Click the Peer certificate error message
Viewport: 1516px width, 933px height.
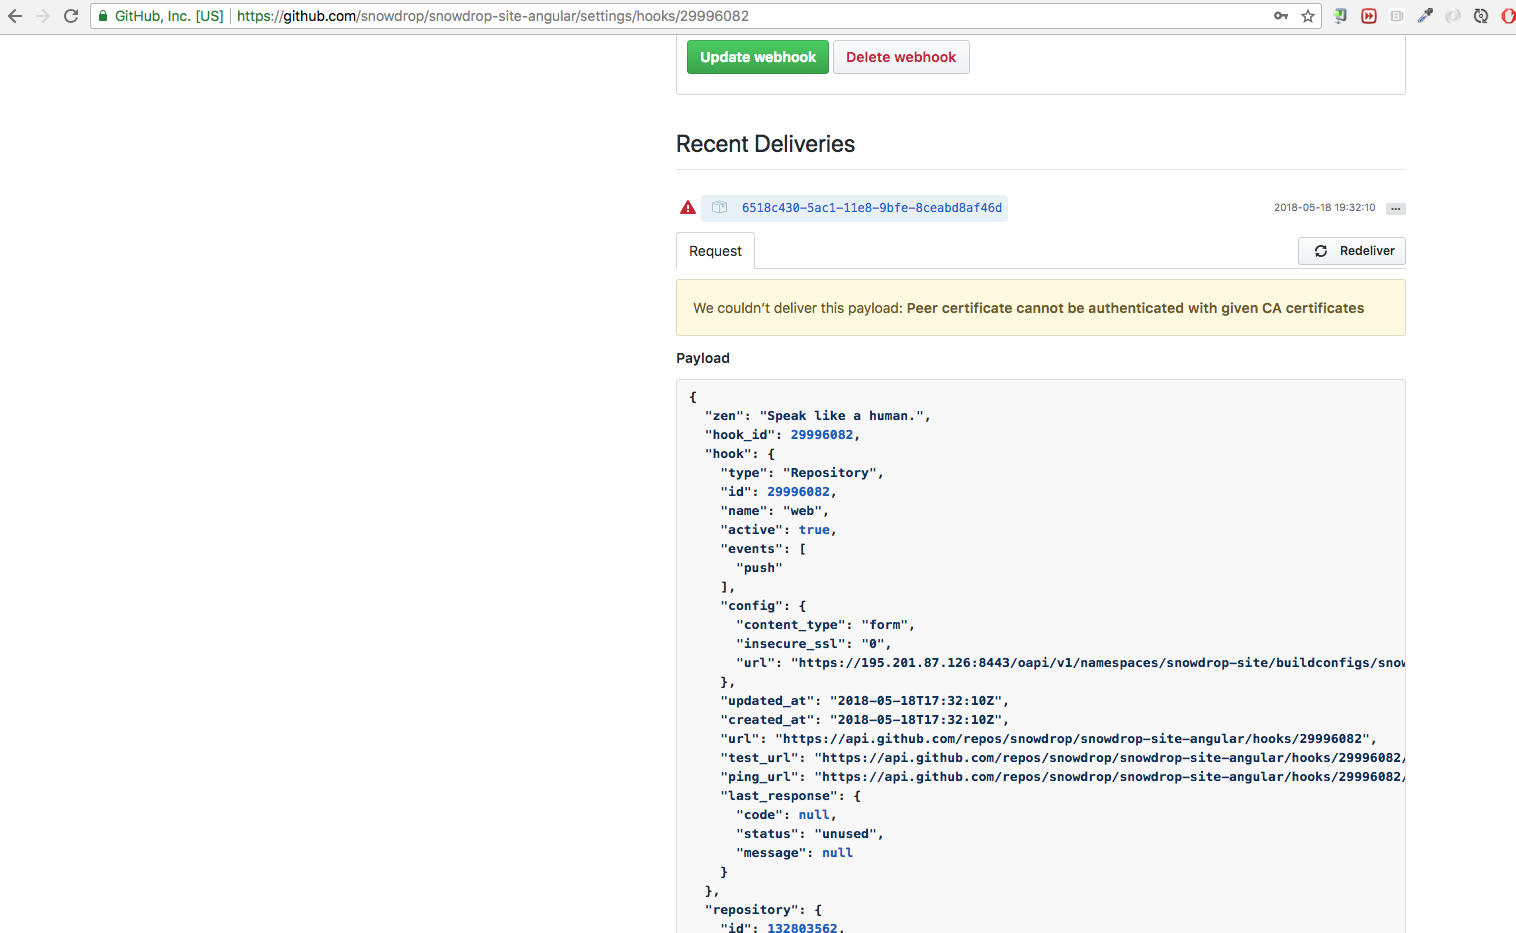1135,308
